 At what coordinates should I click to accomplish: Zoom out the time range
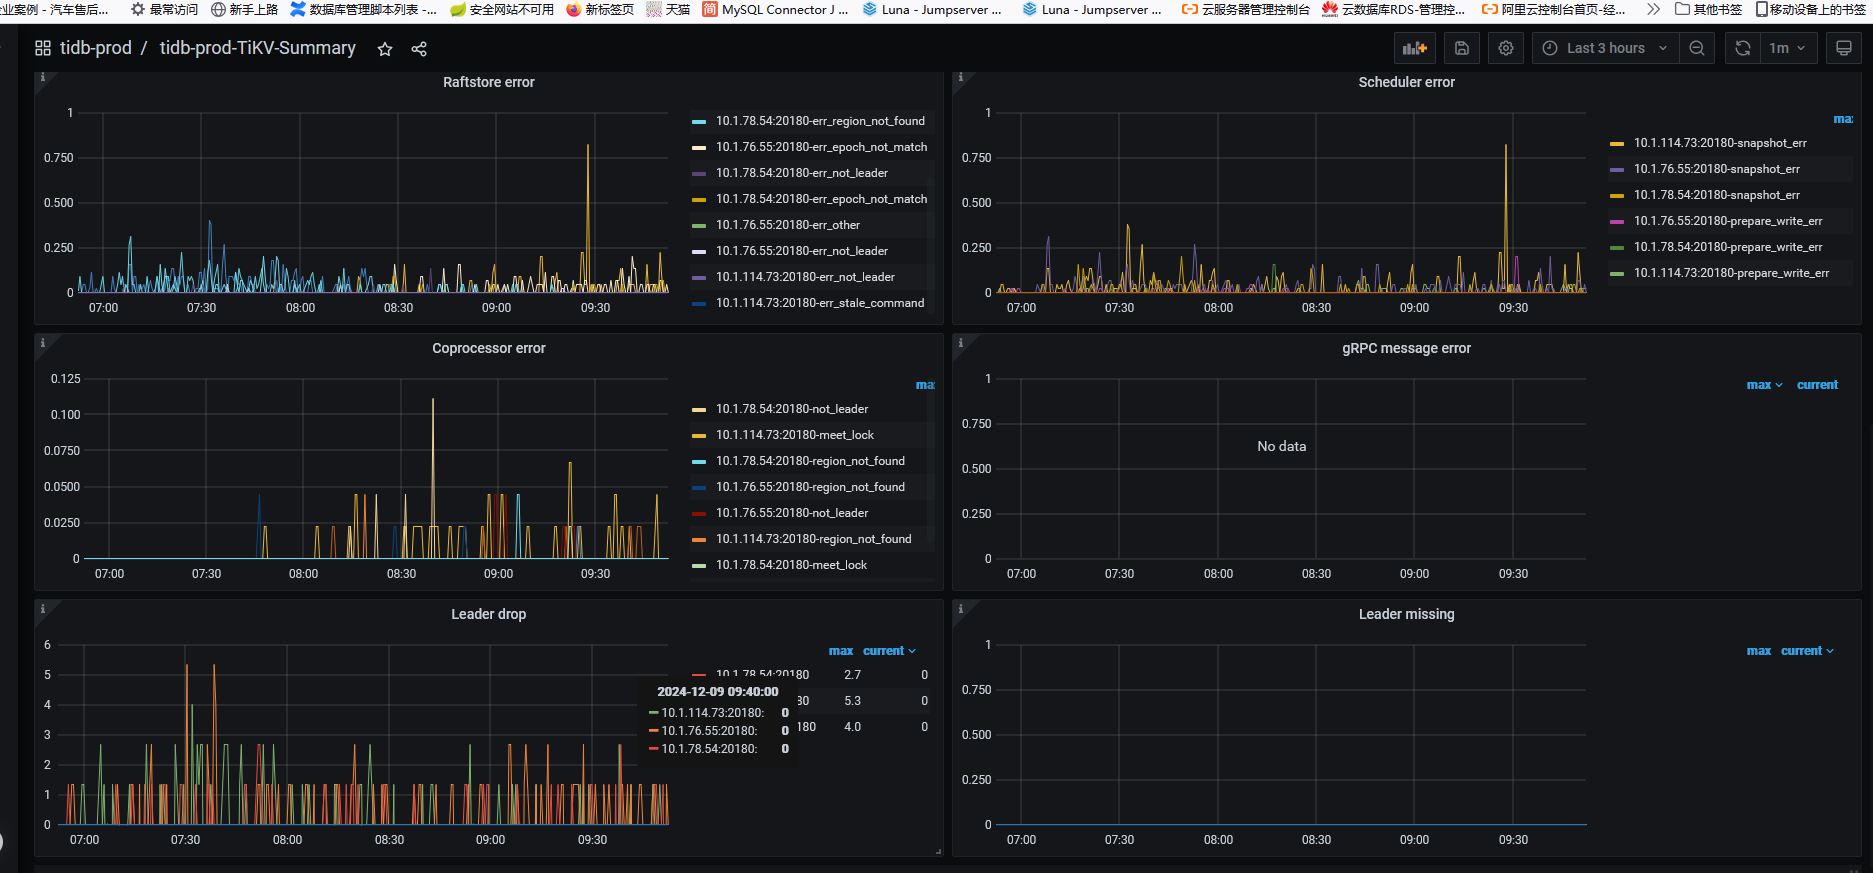click(x=1697, y=48)
